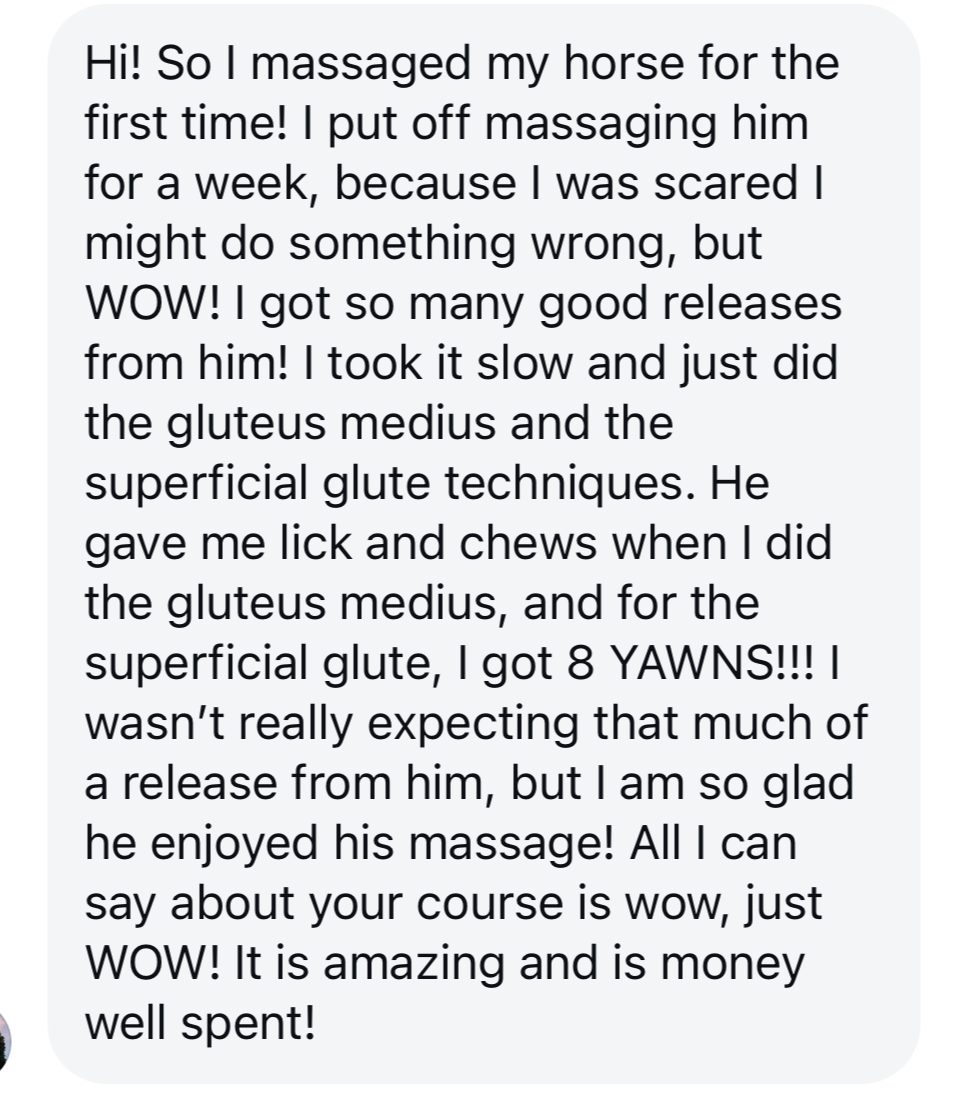Click the words "so glad" in message
Image resolution: width=953 pixels, height=1096 pixels.
pyautogui.click(x=776, y=785)
